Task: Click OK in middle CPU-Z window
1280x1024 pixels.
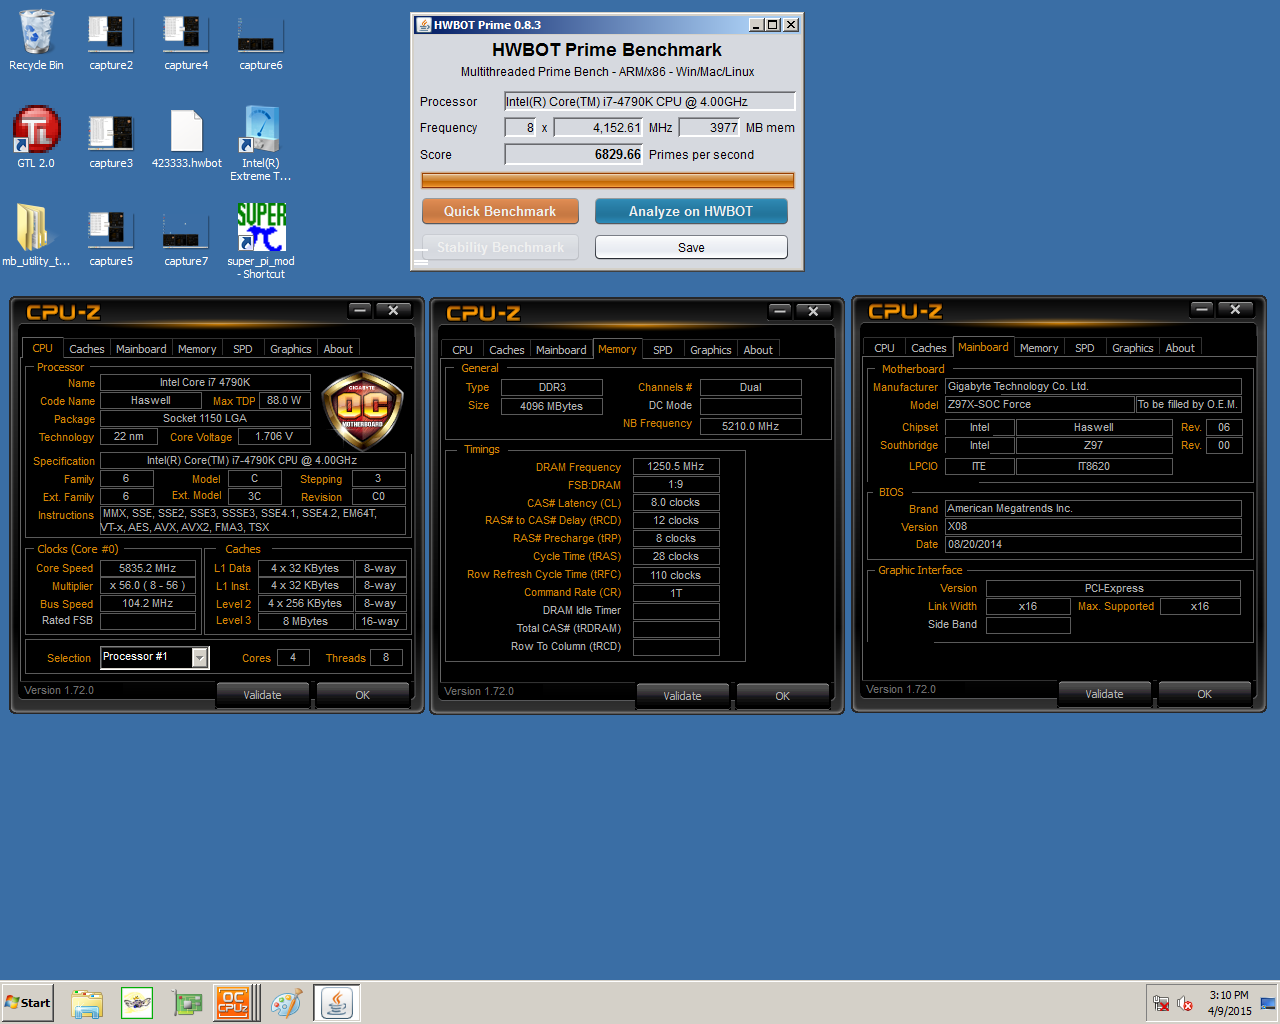Action: 782,696
